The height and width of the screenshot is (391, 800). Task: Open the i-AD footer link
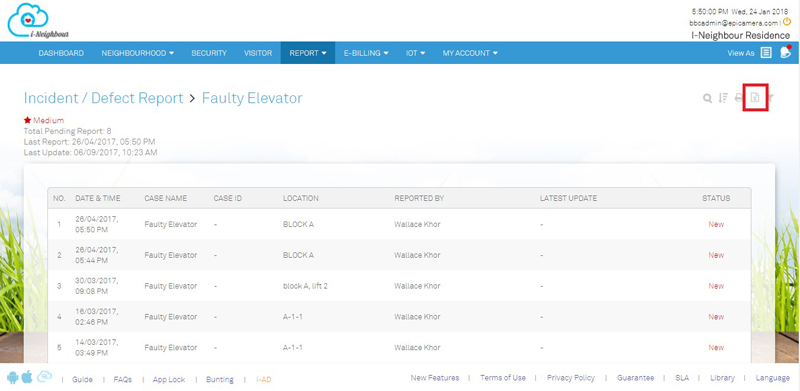click(x=263, y=379)
